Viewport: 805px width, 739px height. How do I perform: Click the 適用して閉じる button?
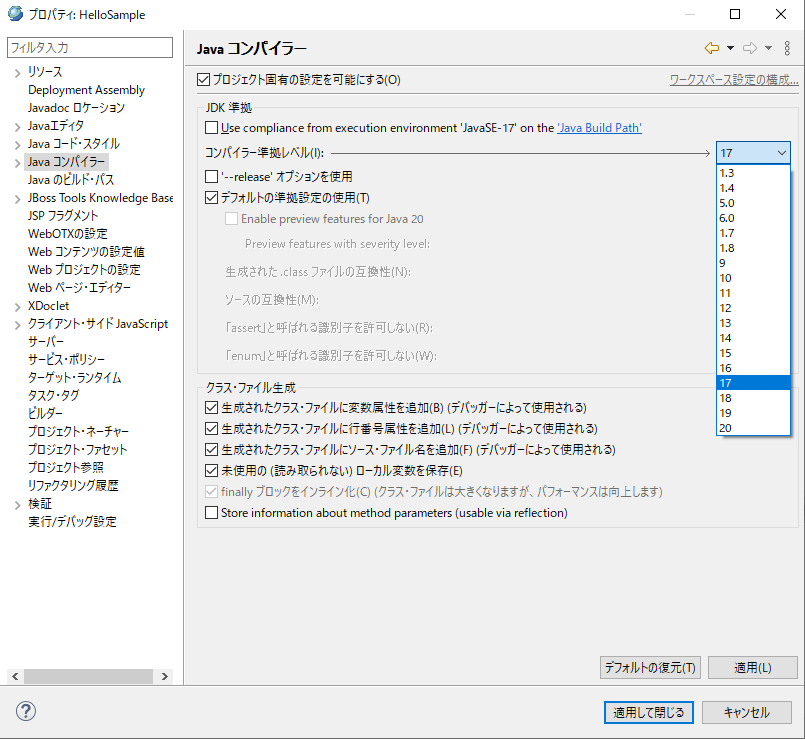click(648, 712)
